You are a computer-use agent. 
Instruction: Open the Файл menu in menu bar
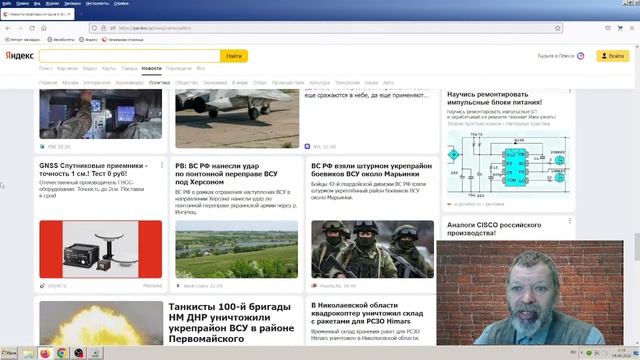pyautogui.click(x=7, y=3)
